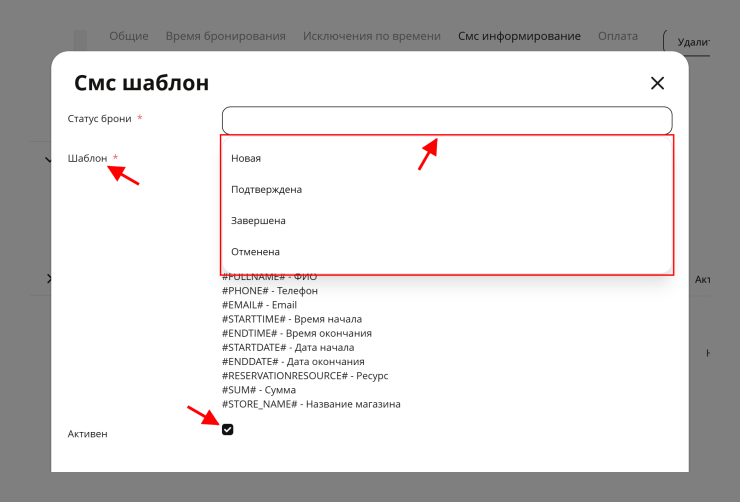740x502 pixels.
Task: Click the Смс шаблон dialog title
Action: tap(142, 83)
